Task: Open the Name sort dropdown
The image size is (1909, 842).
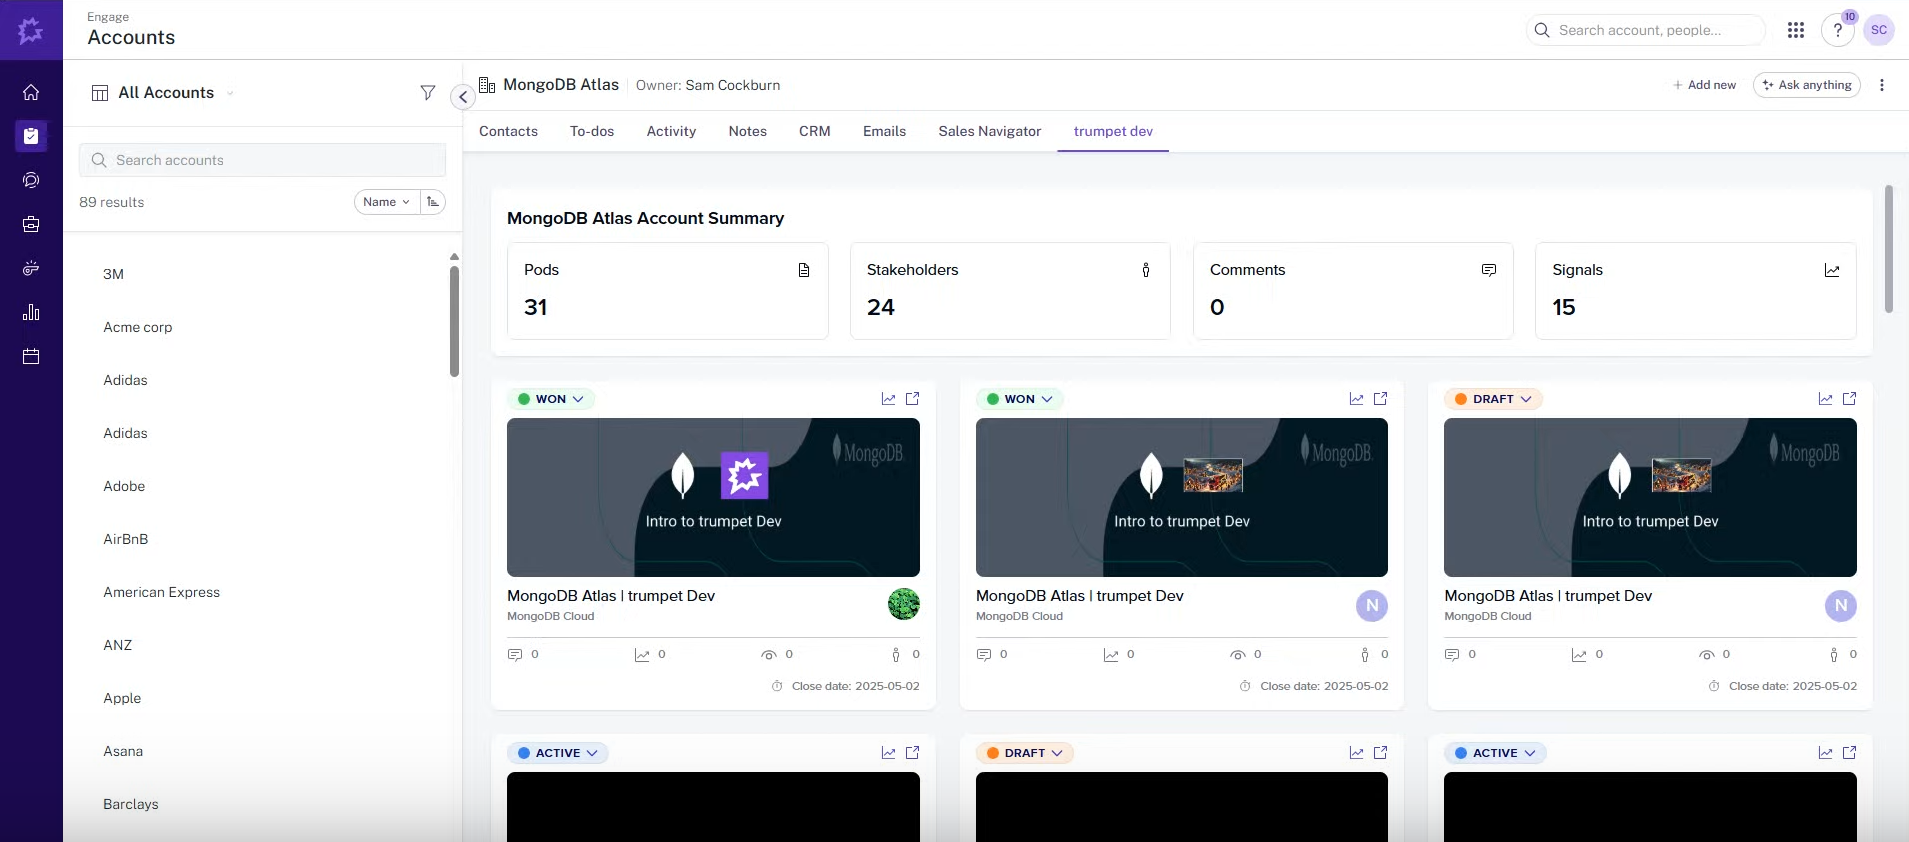Action: coord(386,202)
